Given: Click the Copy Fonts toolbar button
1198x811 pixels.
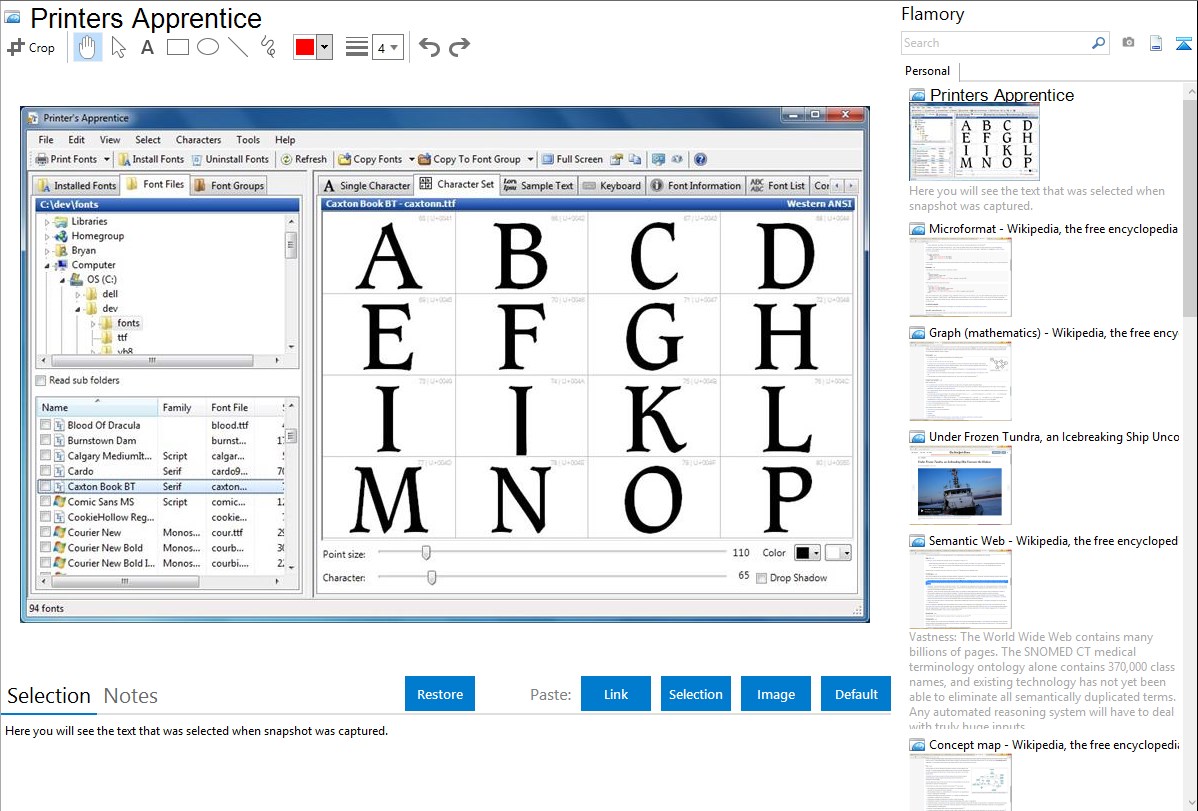Looking at the screenshot, I should tap(370, 159).
